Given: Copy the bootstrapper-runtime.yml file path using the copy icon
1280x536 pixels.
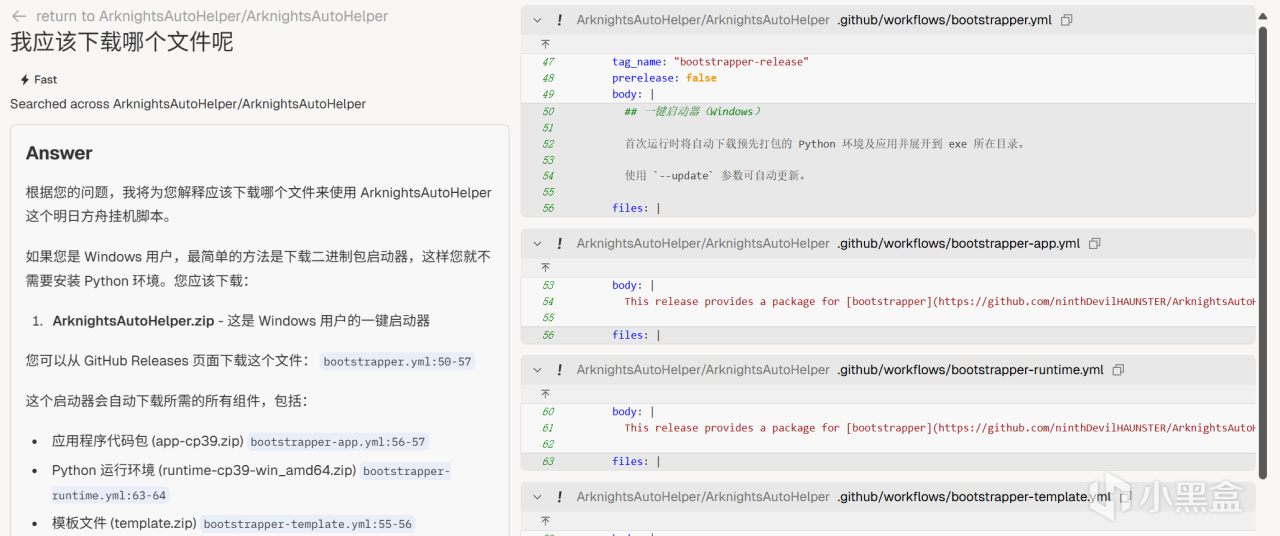Looking at the screenshot, I should [1119, 369].
